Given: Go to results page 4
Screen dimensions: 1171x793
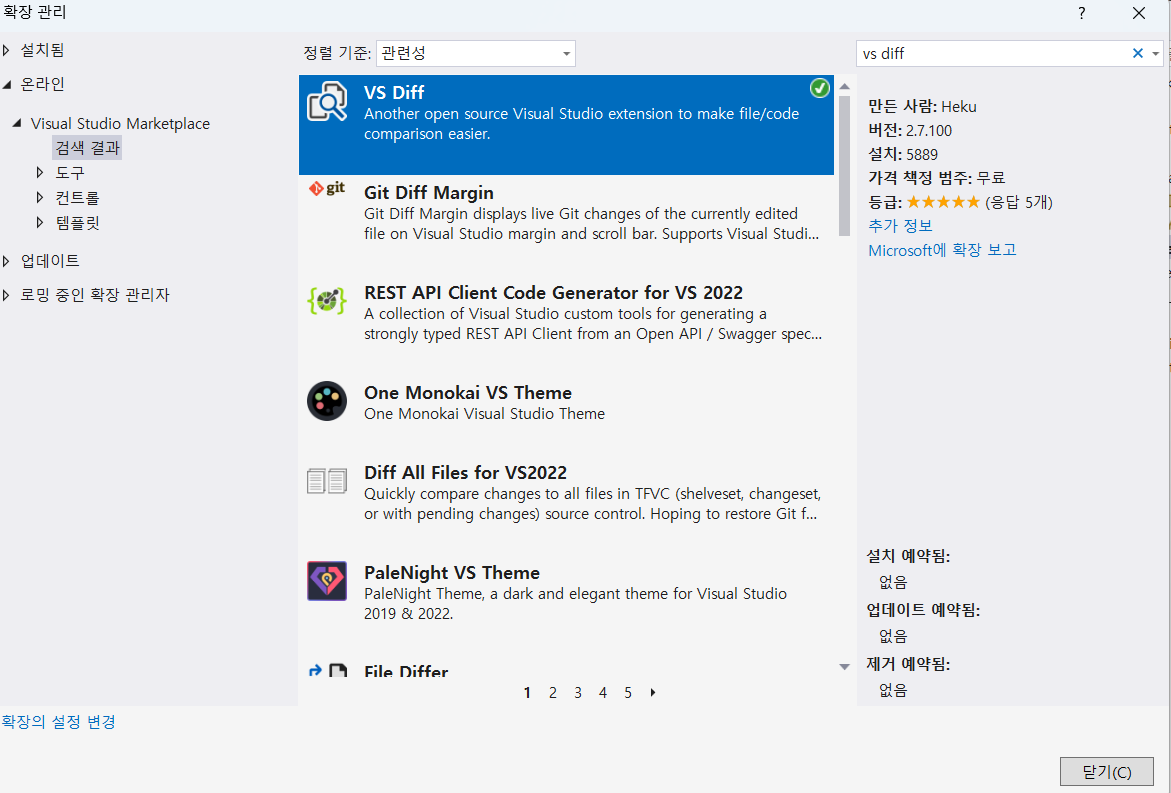Looking at the screenshot, I should click(603, 693).
